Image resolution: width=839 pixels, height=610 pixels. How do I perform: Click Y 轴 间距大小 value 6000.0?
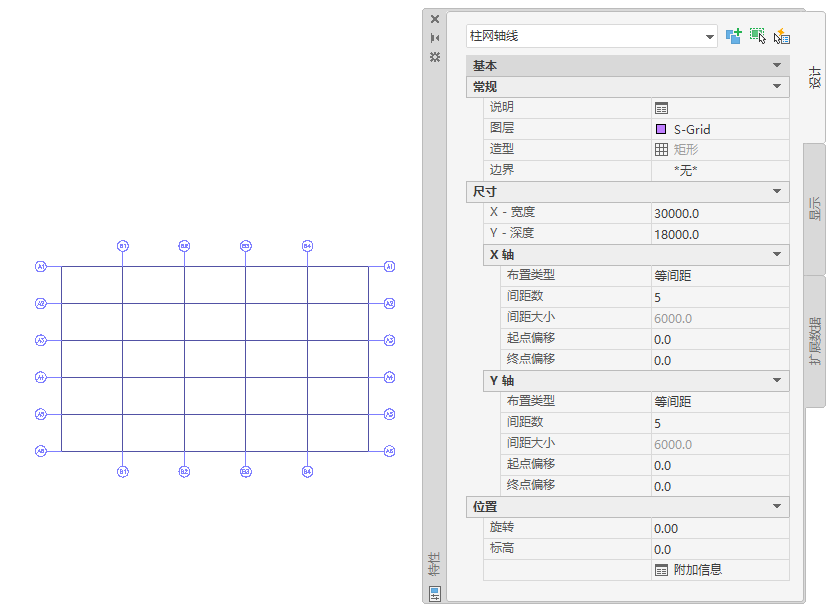(x=720, y=444)
